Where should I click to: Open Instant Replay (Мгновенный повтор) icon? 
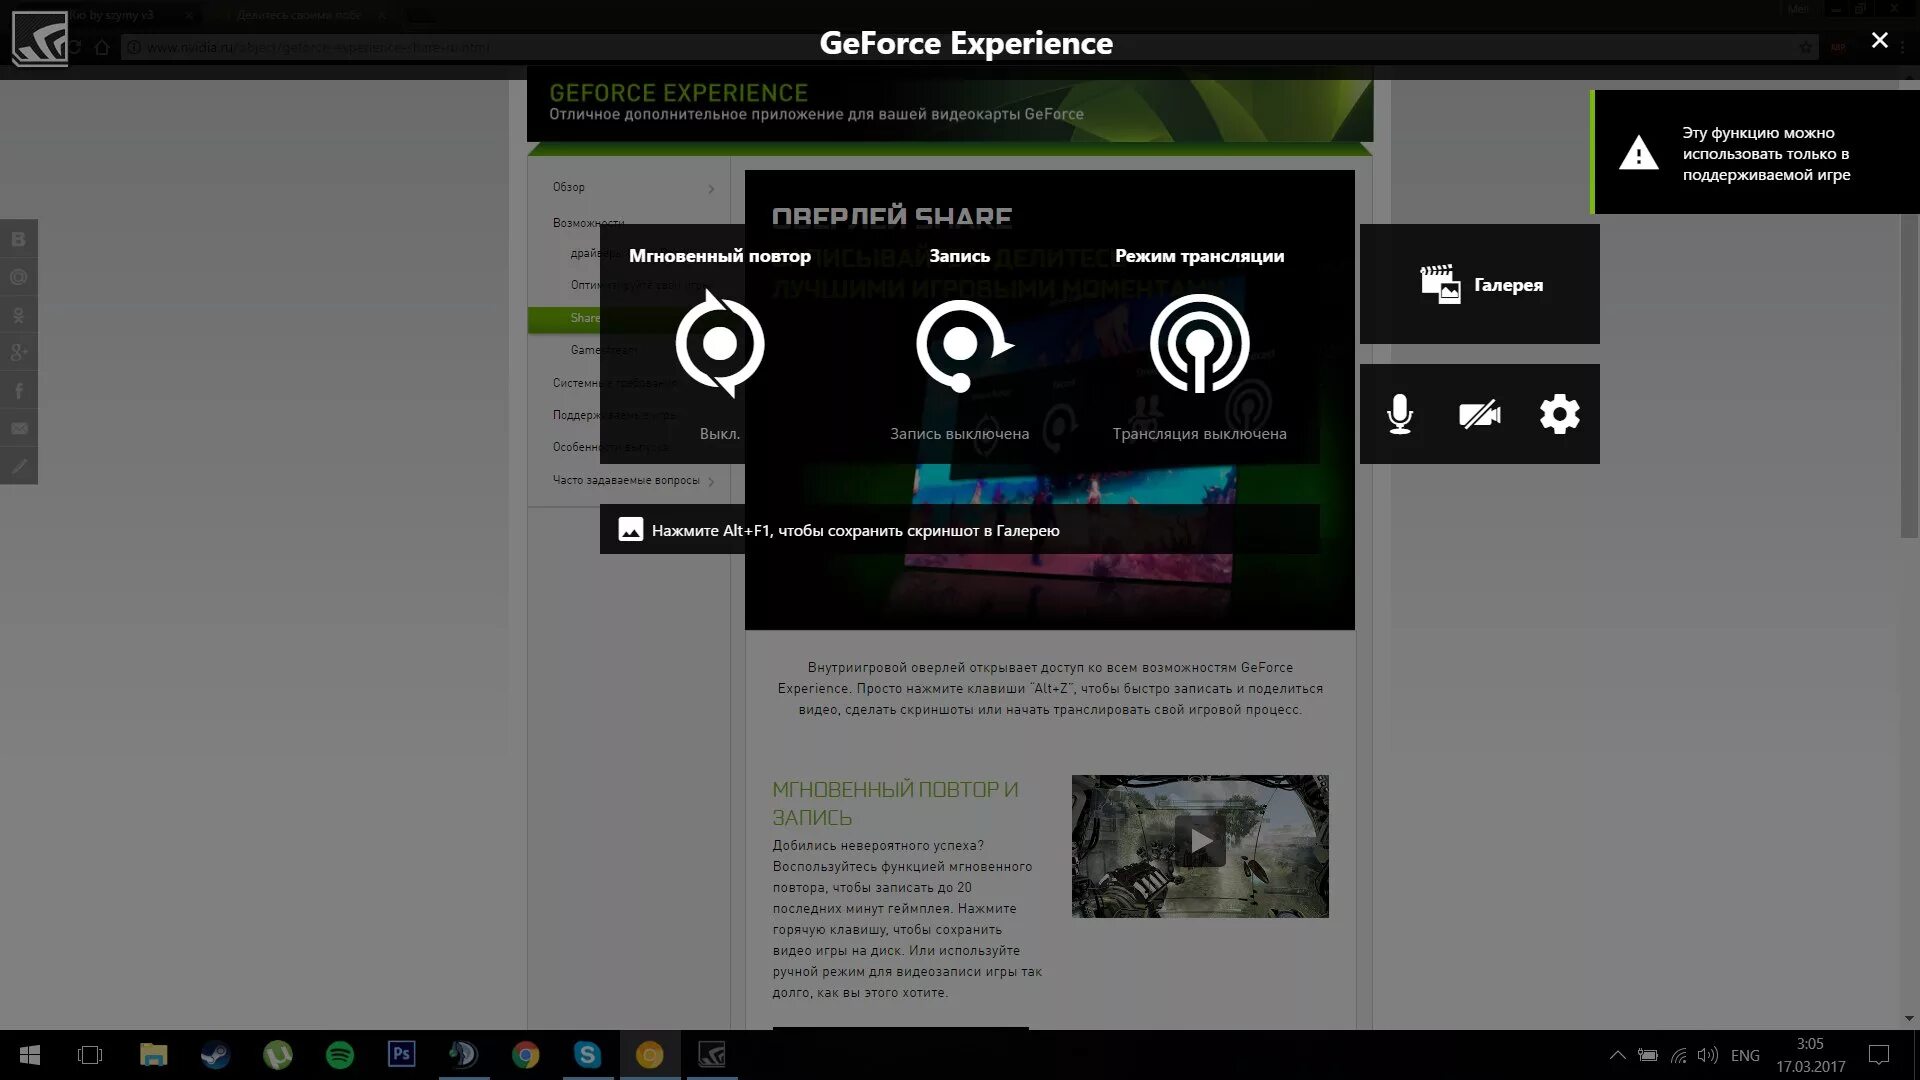coord(720,344)
